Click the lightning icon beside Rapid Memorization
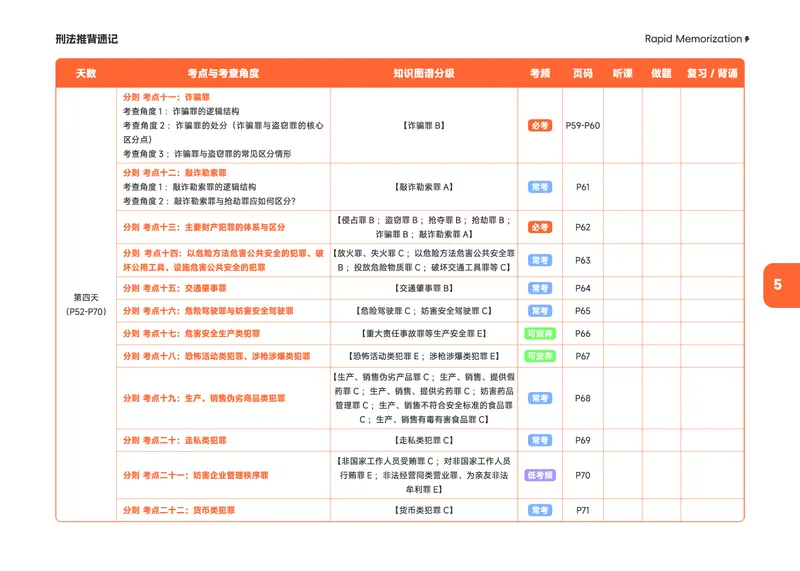The height and width of the screenshot is (571, 800). point(747,39)
